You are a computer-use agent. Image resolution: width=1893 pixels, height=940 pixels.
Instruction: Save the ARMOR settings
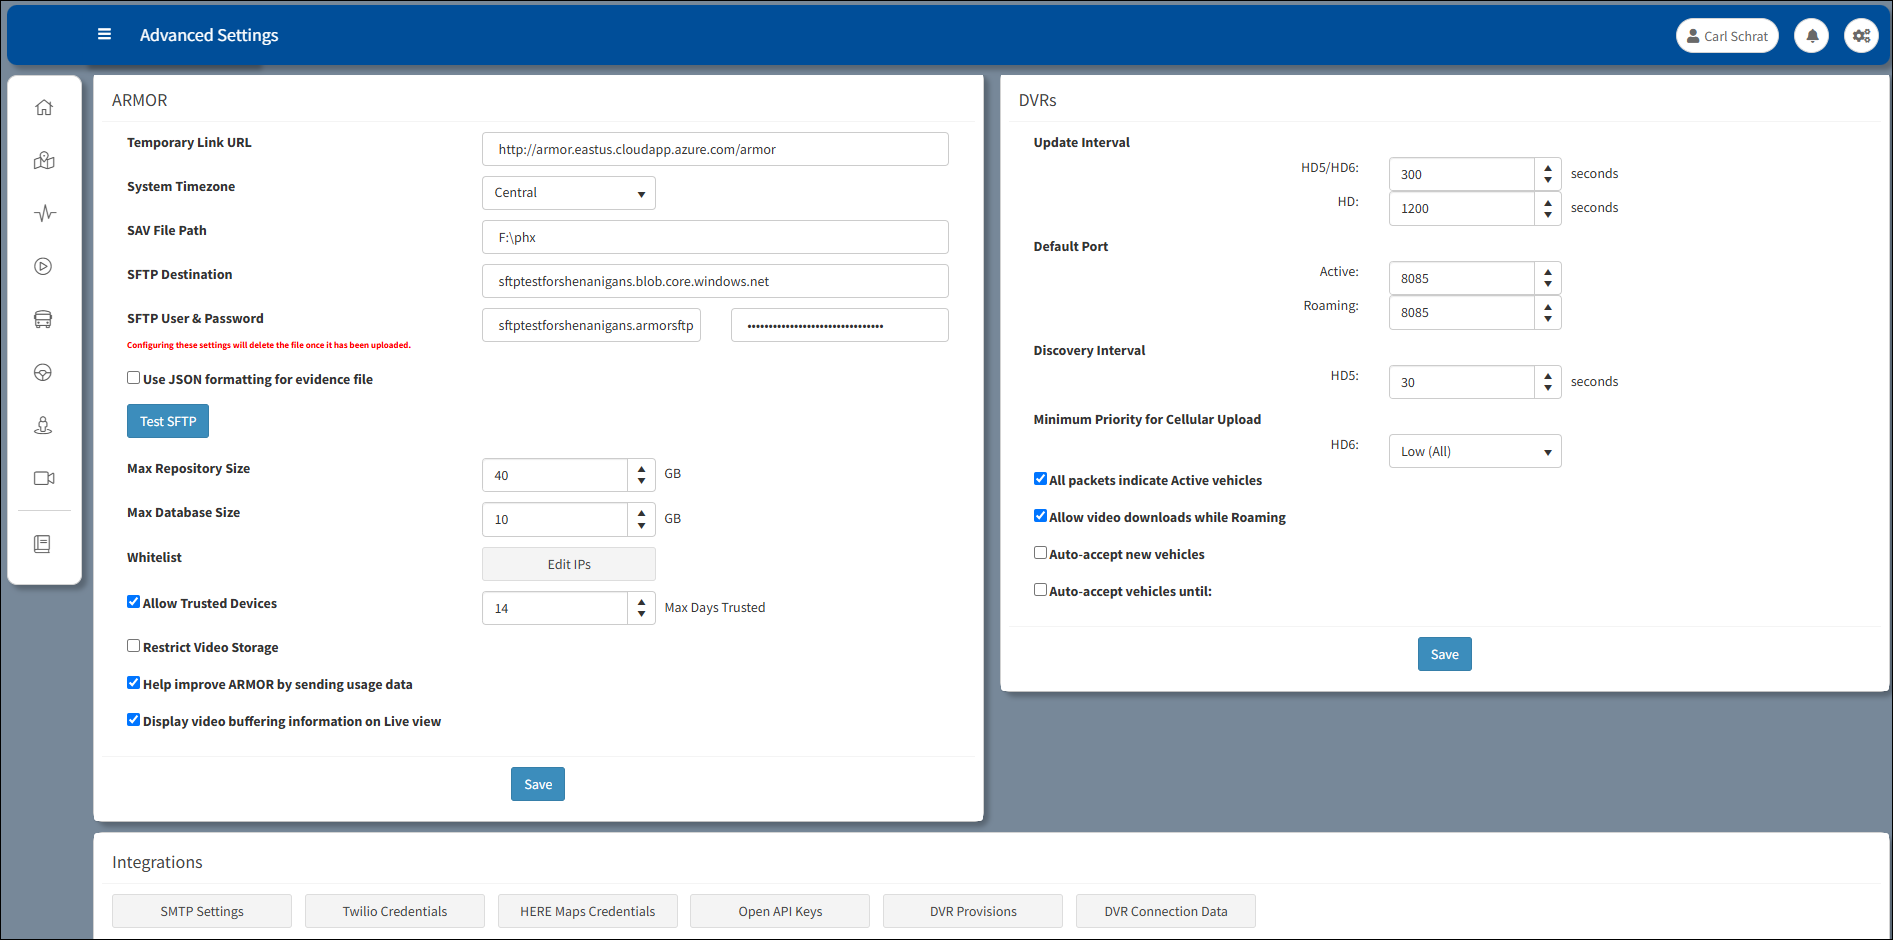[x=538, y=784]
